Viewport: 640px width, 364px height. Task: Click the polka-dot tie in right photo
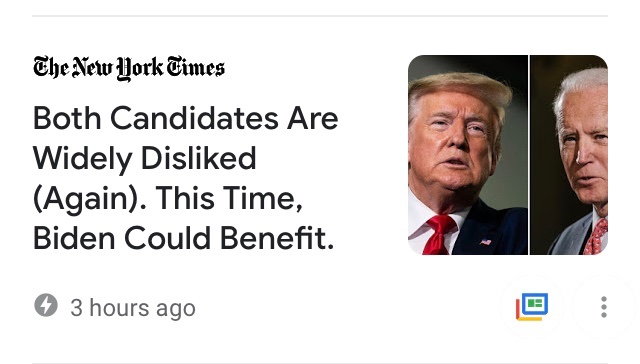(x=596, y=238)
